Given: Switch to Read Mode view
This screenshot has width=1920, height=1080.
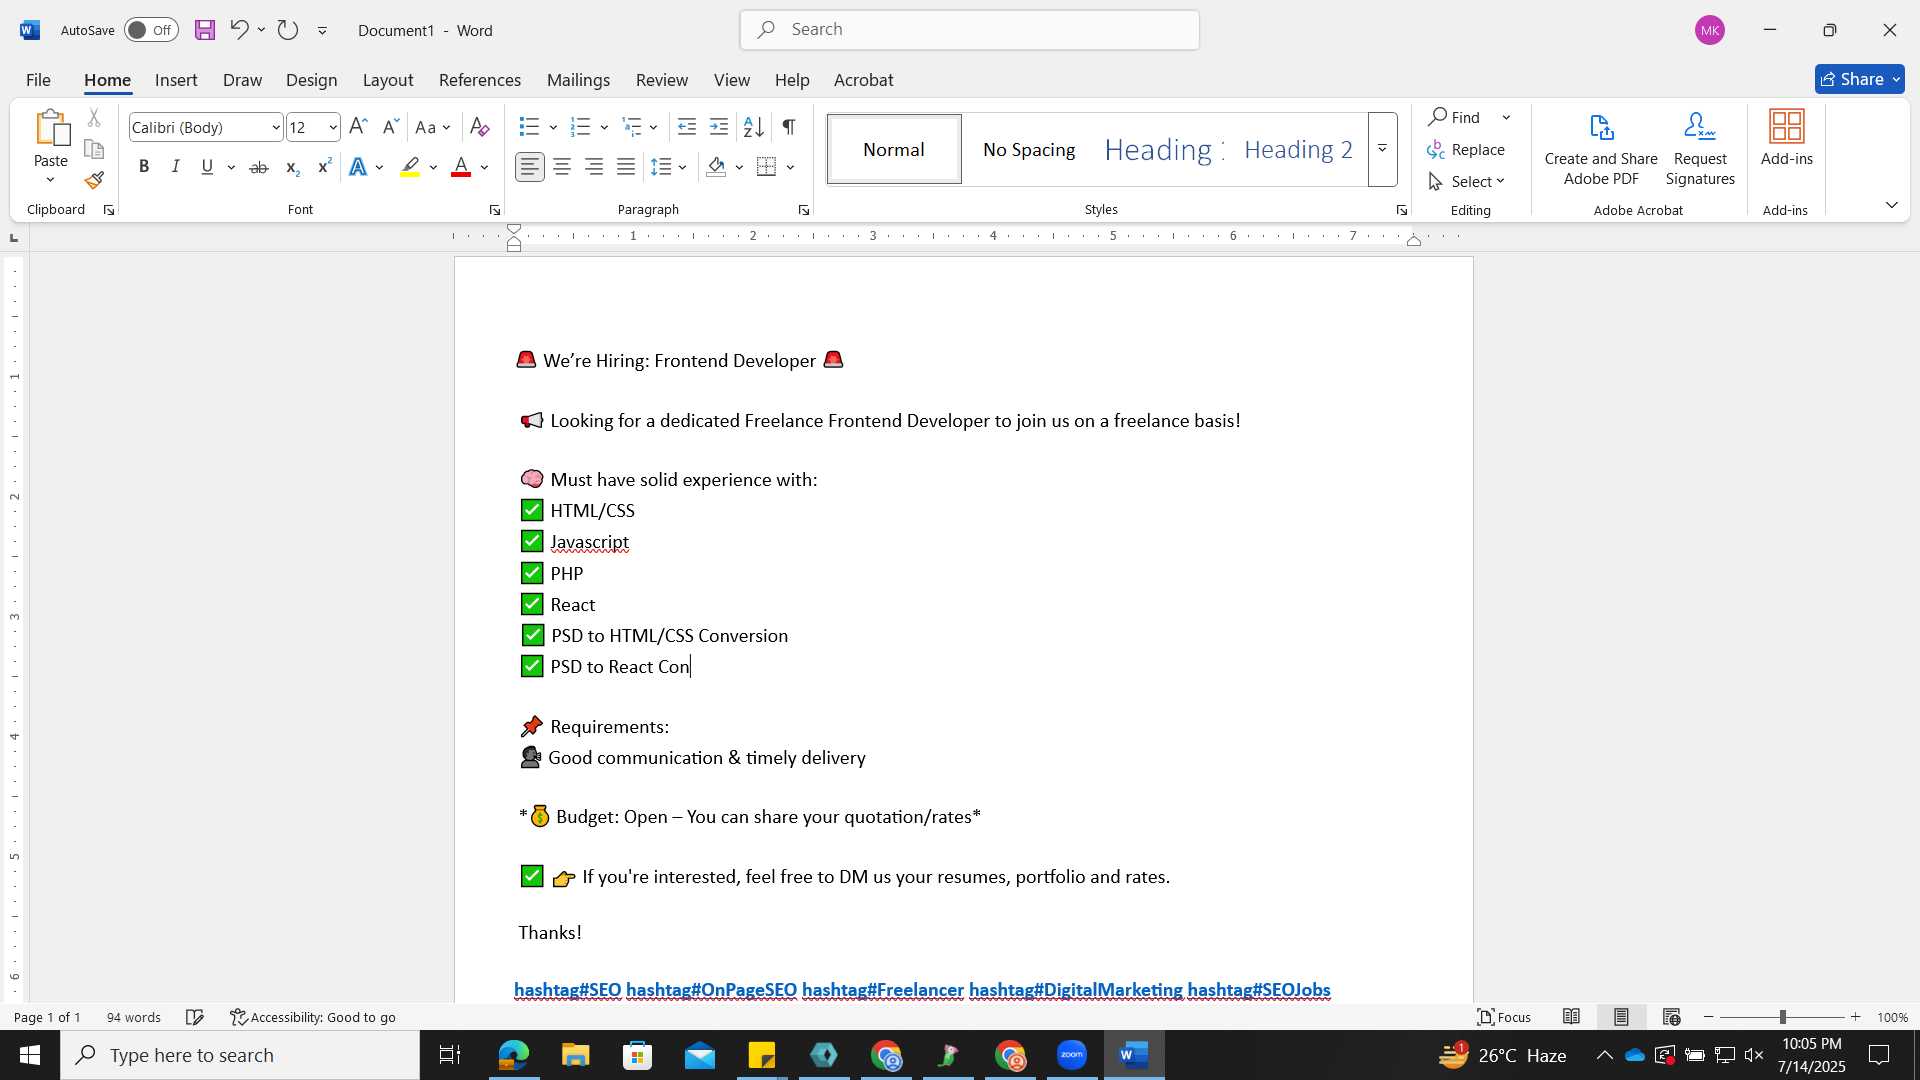Looking at the screenshot, I should point(1572,1017).
